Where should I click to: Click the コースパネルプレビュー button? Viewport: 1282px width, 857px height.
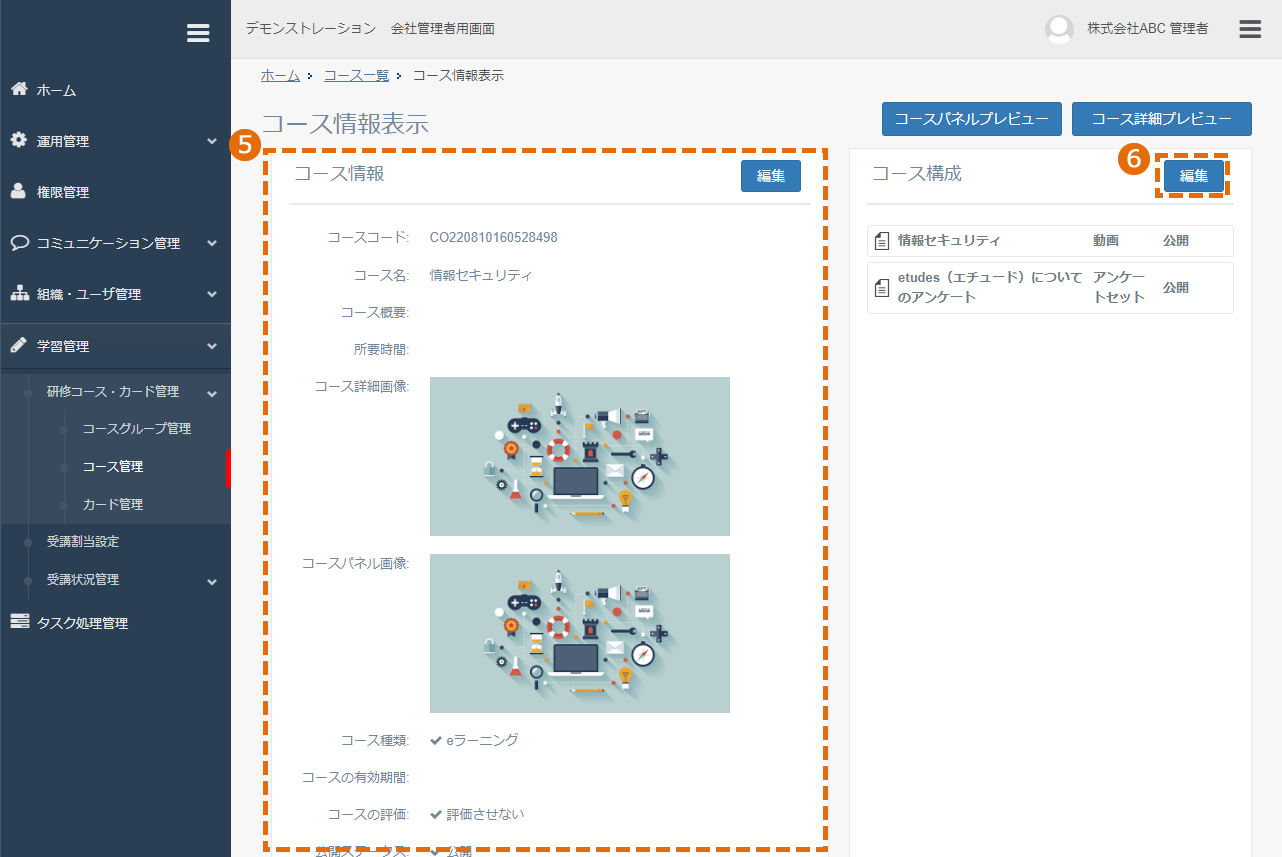pyautogui.click(x=971, y=119)
